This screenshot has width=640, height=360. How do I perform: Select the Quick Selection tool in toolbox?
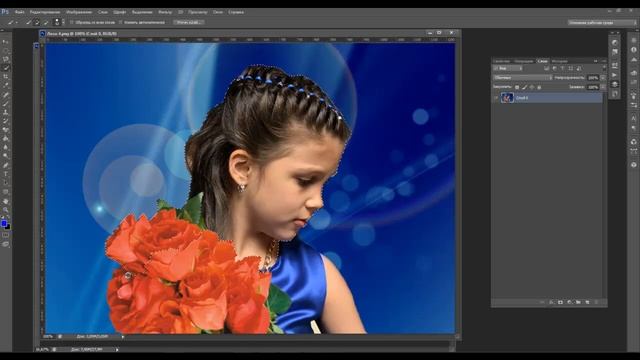click(6, 67)
